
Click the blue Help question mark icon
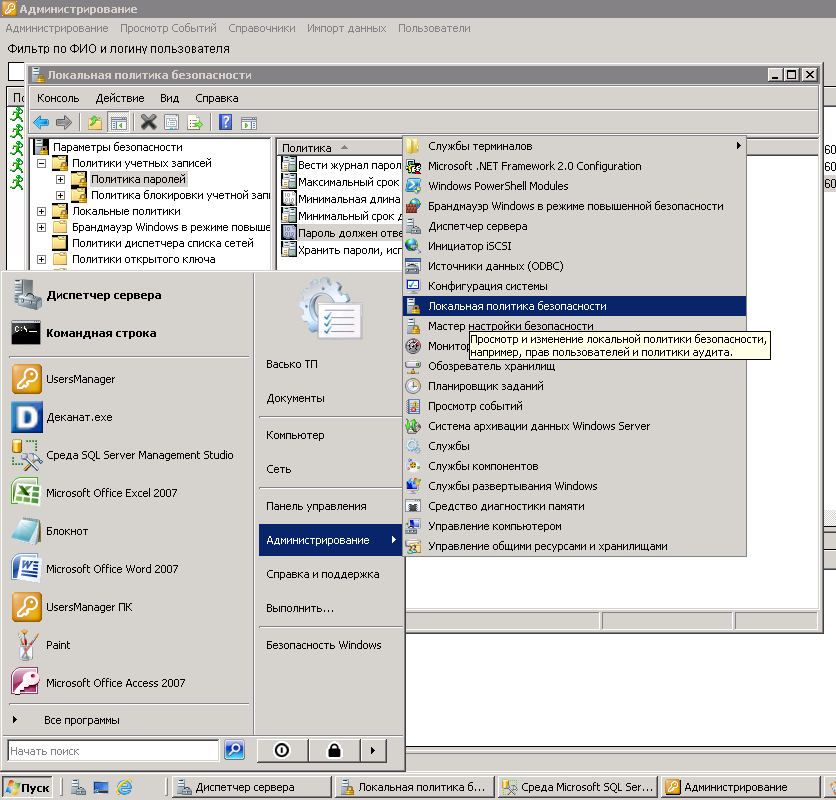click(225, 122)
